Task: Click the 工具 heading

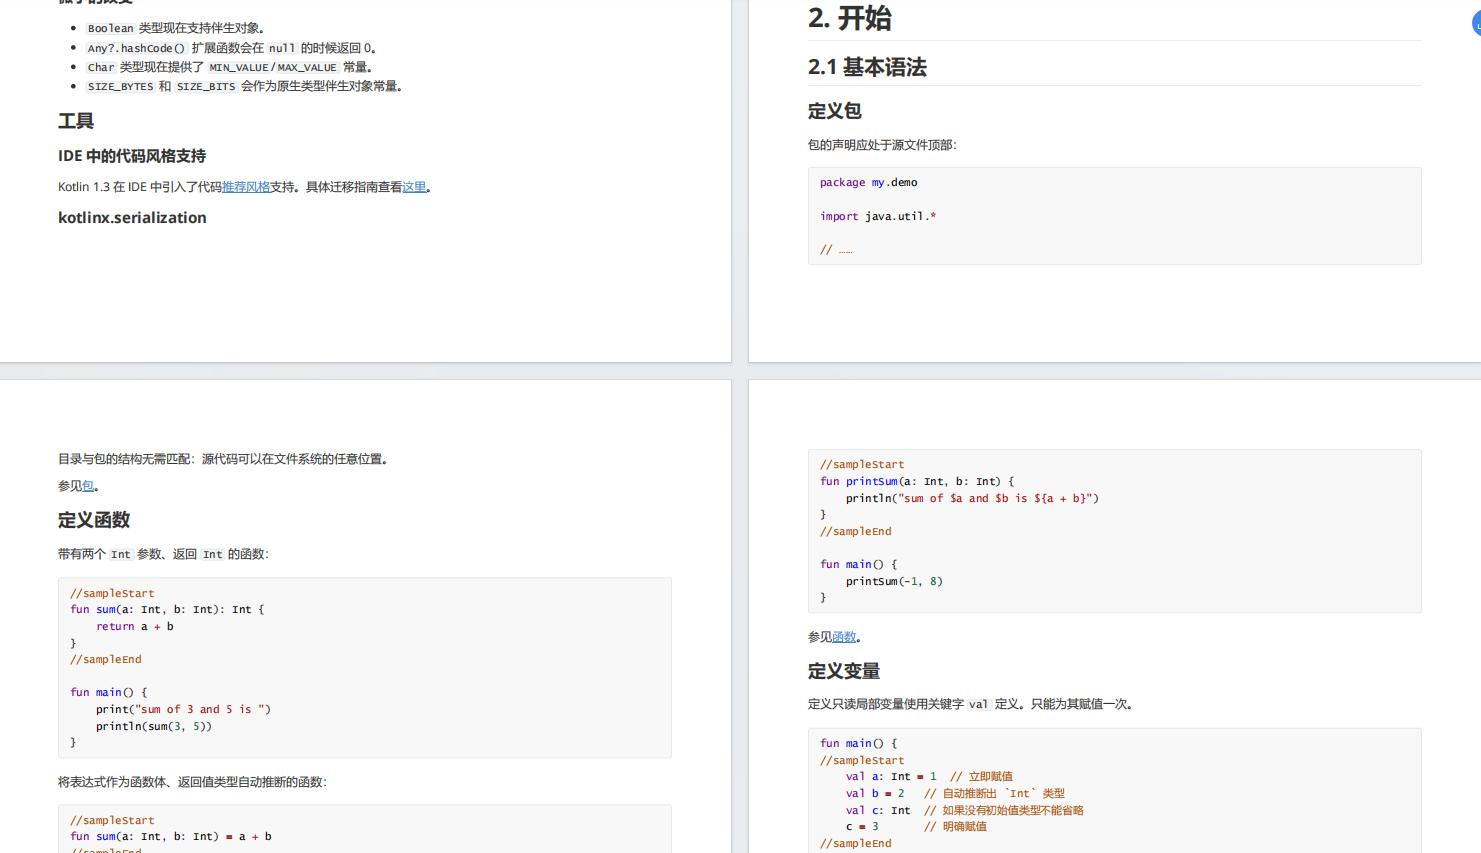Action: (74, 120)
